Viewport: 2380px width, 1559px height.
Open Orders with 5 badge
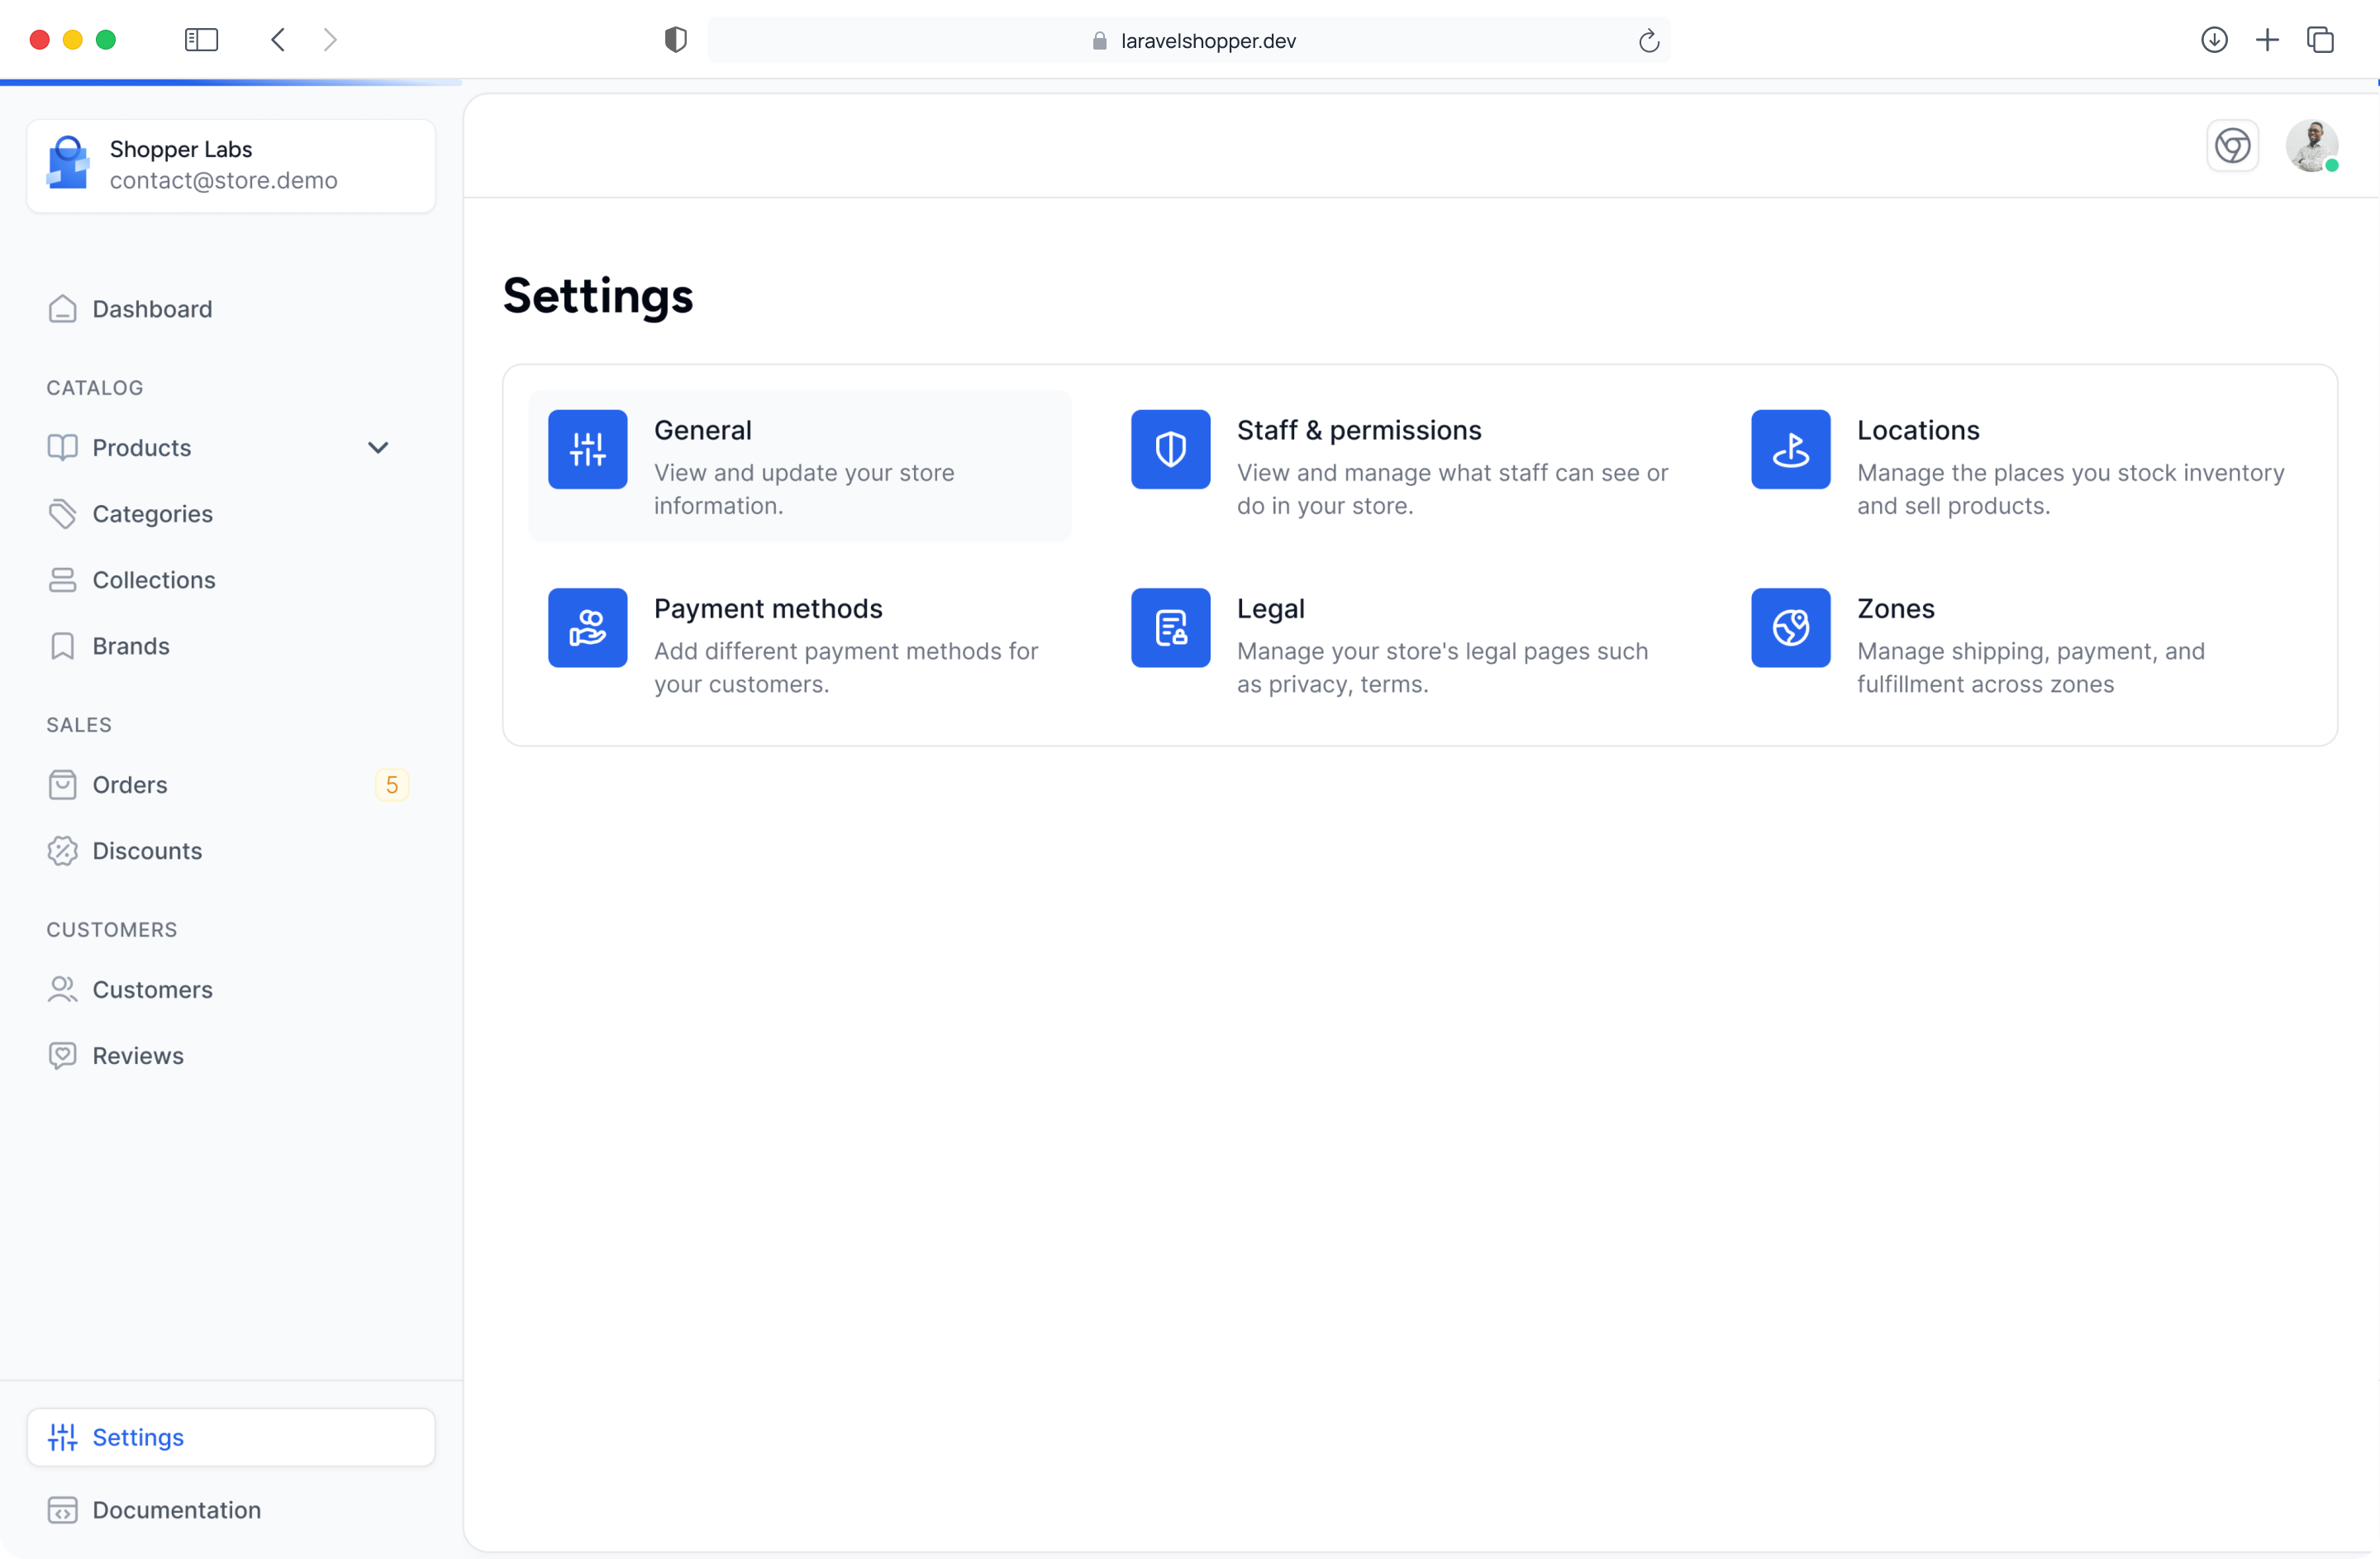[x=130, y=785]
